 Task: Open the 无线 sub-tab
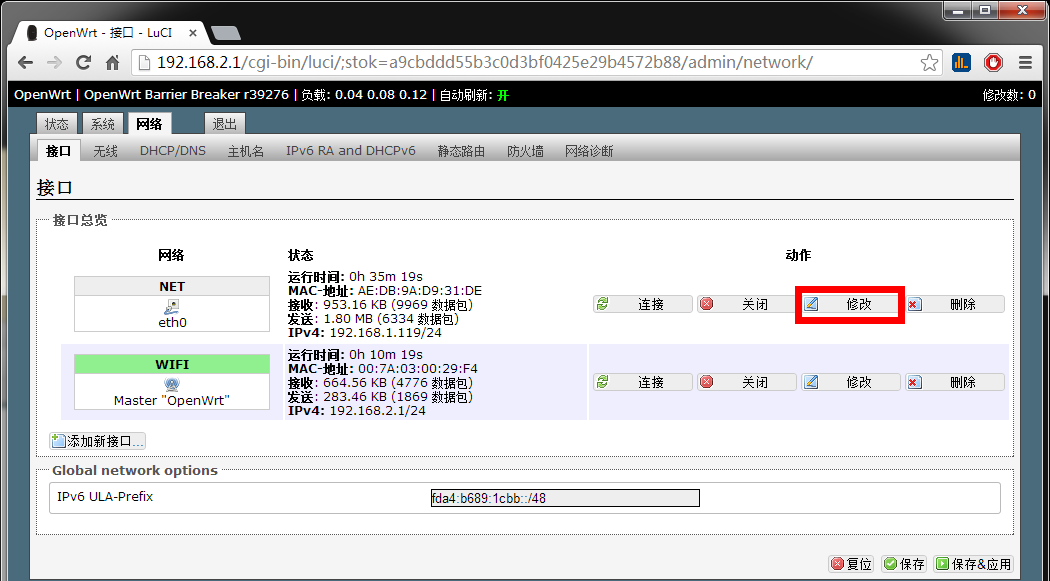105,151
